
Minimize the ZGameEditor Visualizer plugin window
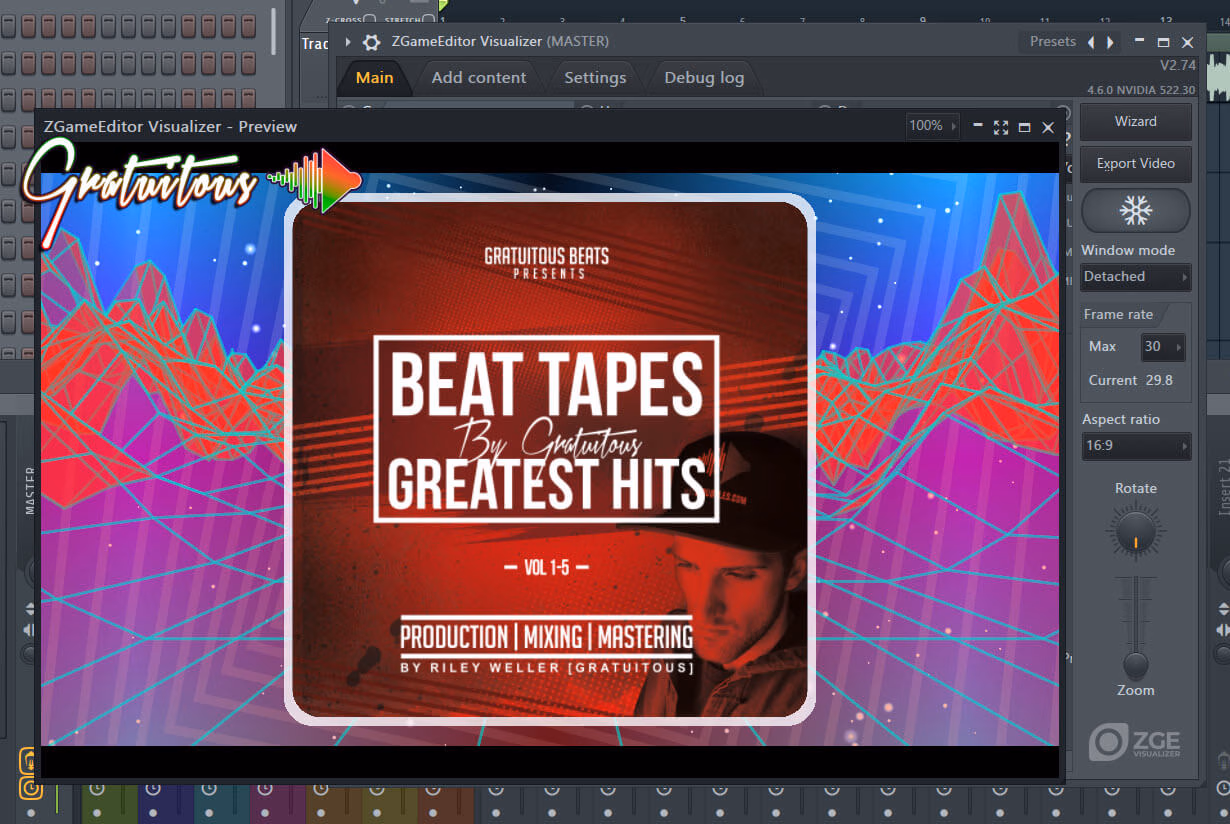click(1139, 42)
